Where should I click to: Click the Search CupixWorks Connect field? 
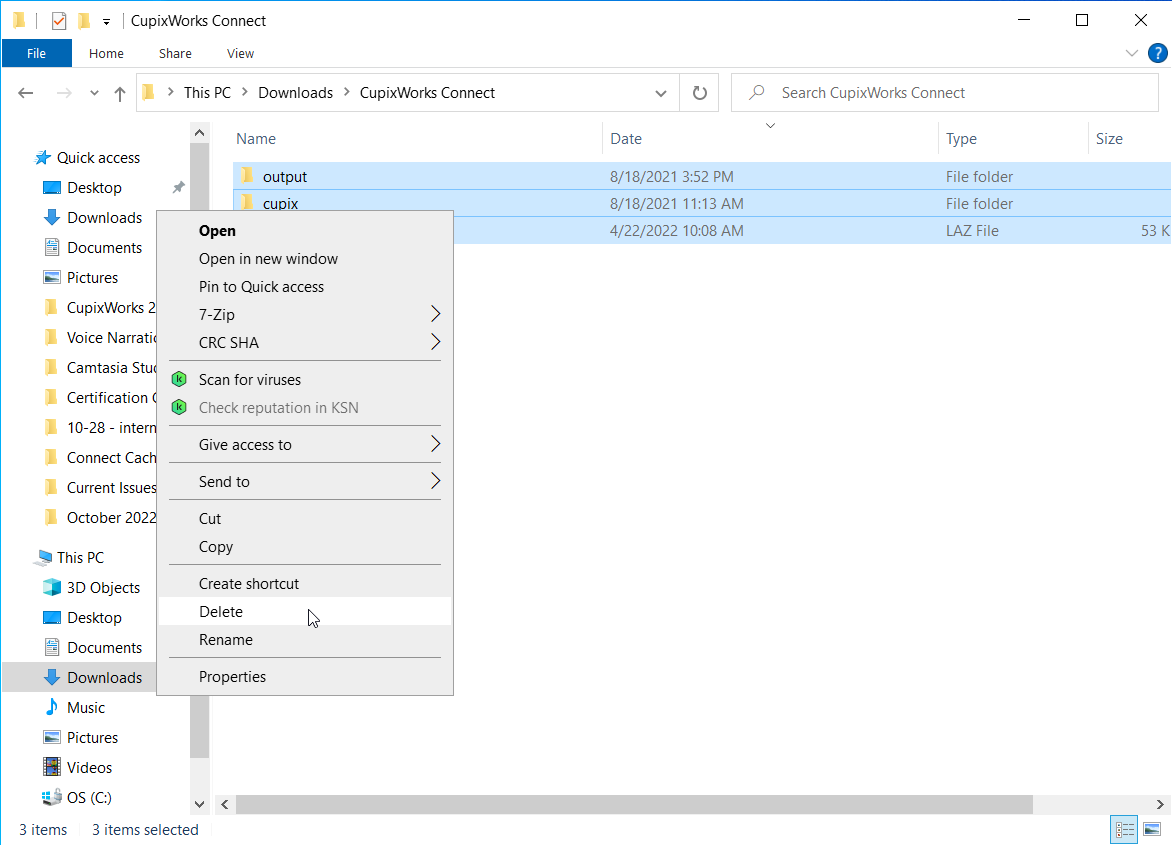tap(945, 93)
